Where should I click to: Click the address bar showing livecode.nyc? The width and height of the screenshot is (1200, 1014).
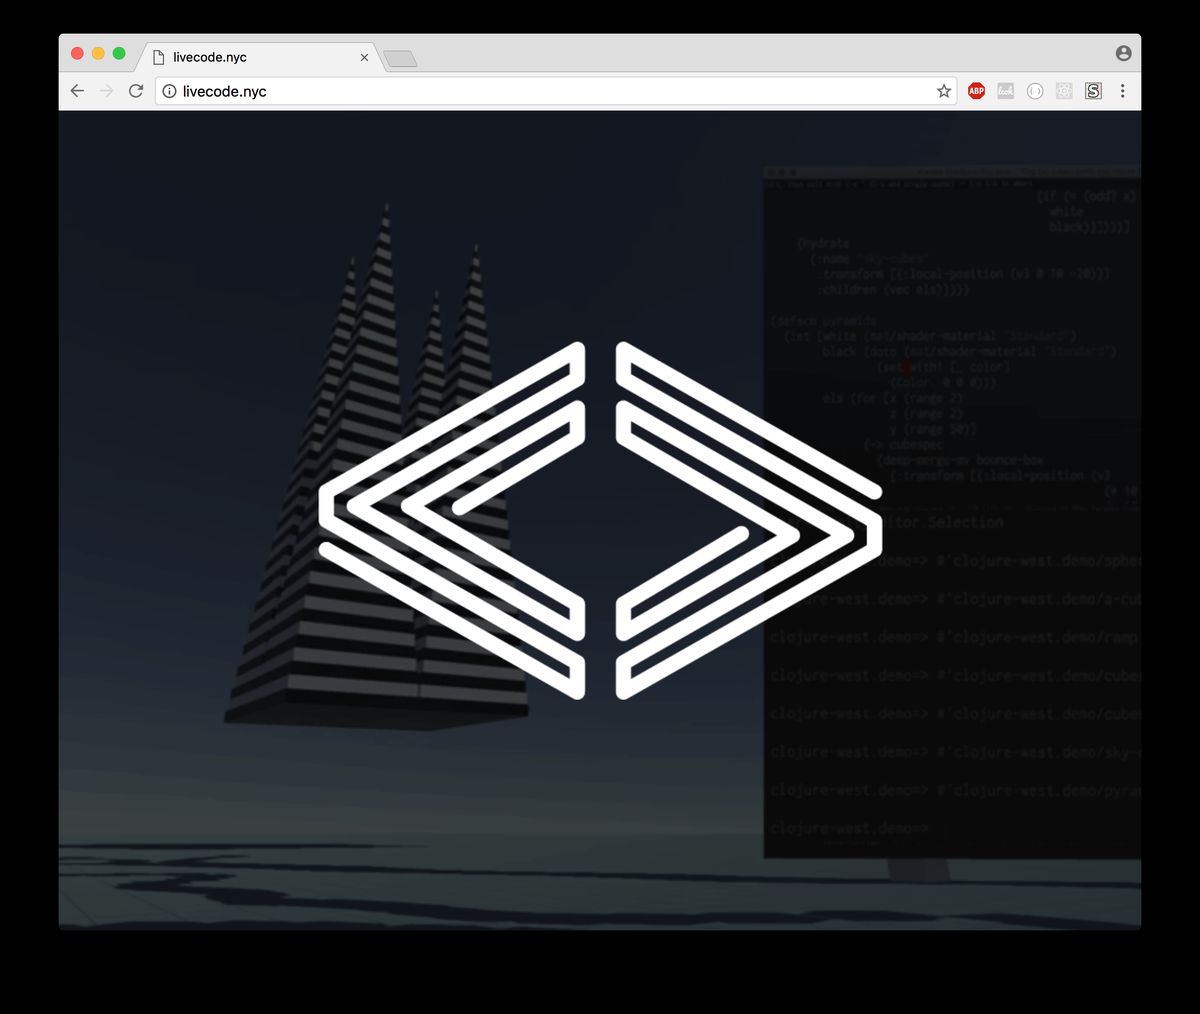[550, 91]
